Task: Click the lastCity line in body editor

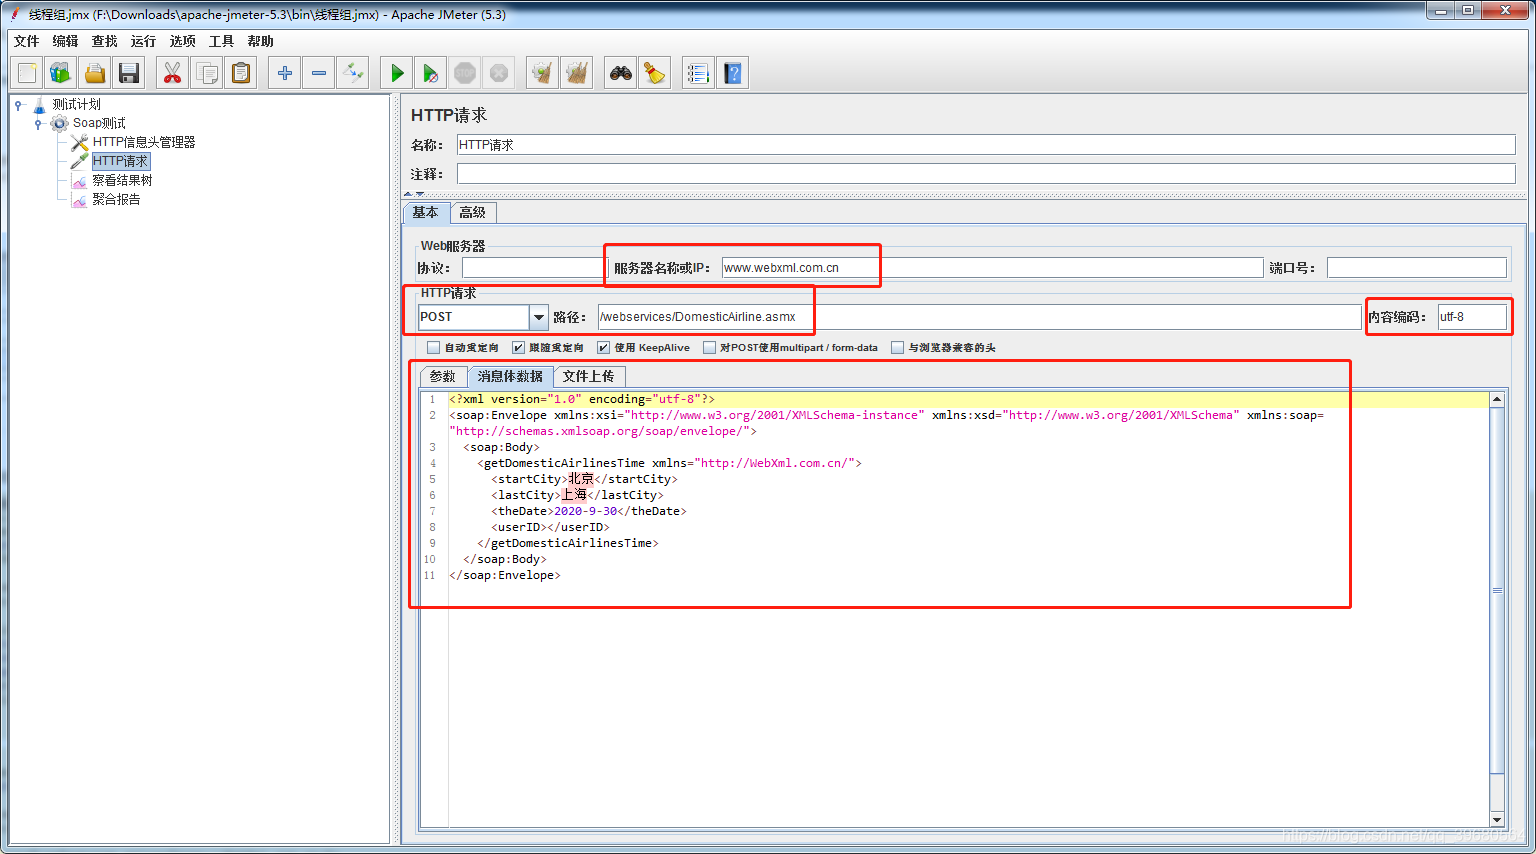Action: point(577,495)
